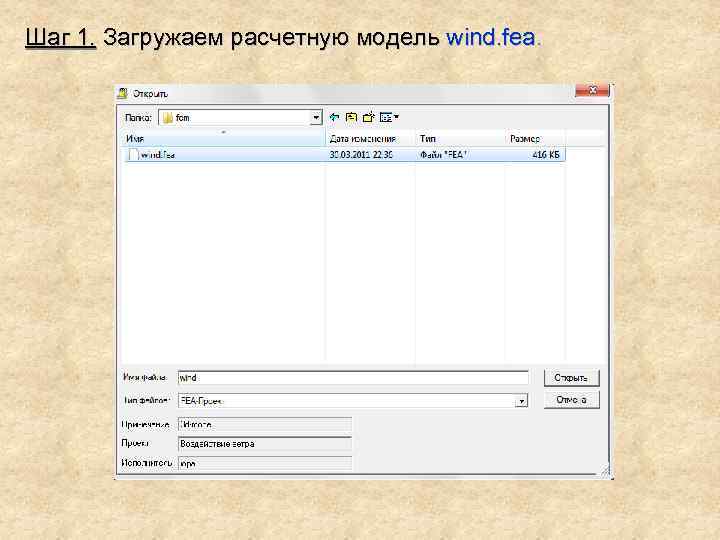Click the Открыть button
The height and width of the screenshot is (540, 720).
571,378
